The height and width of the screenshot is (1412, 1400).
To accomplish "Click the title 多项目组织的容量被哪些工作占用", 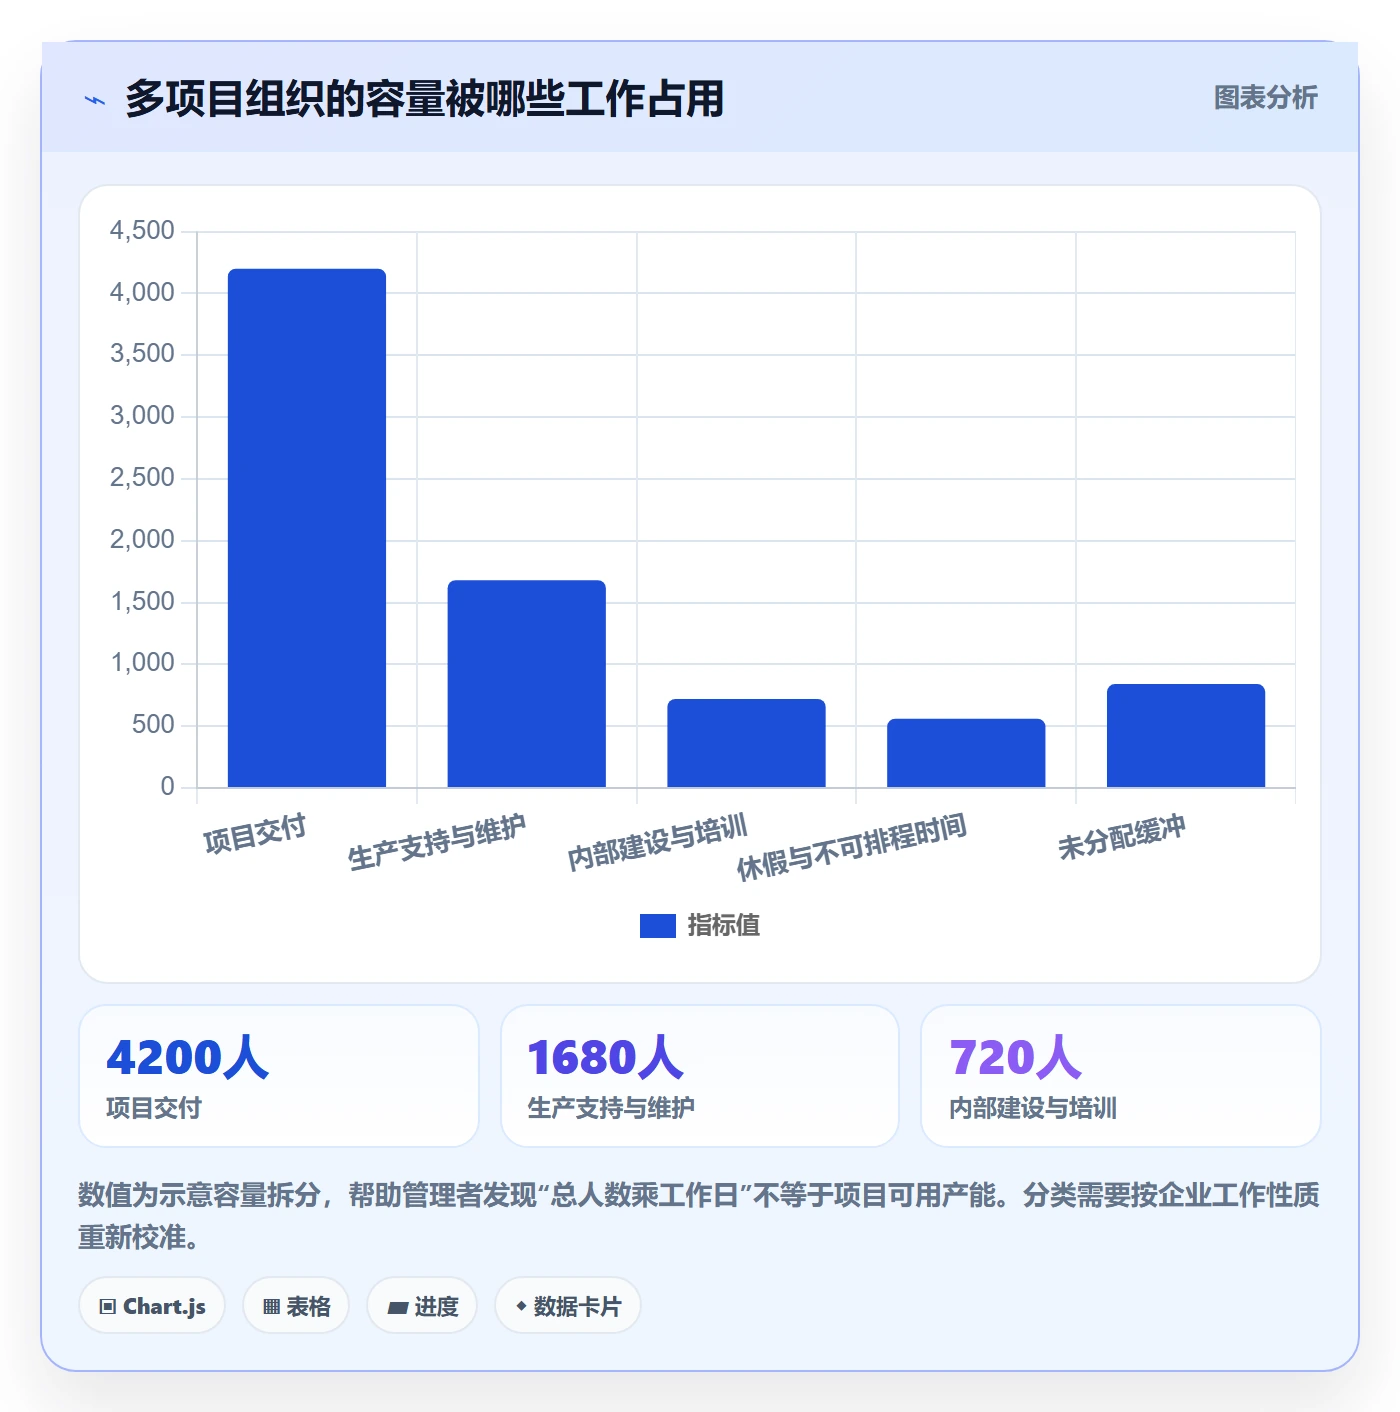I will (424, 99).
